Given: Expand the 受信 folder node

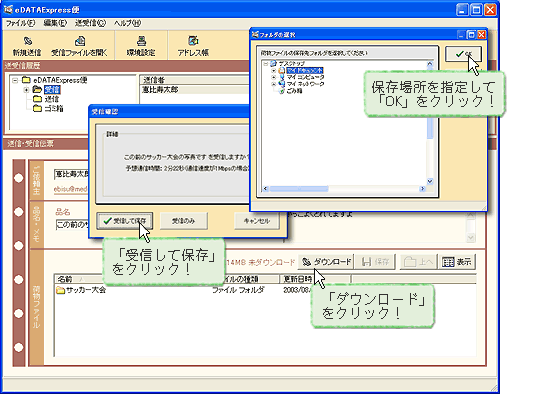Looking at the screenshot, I should (26, 90).
